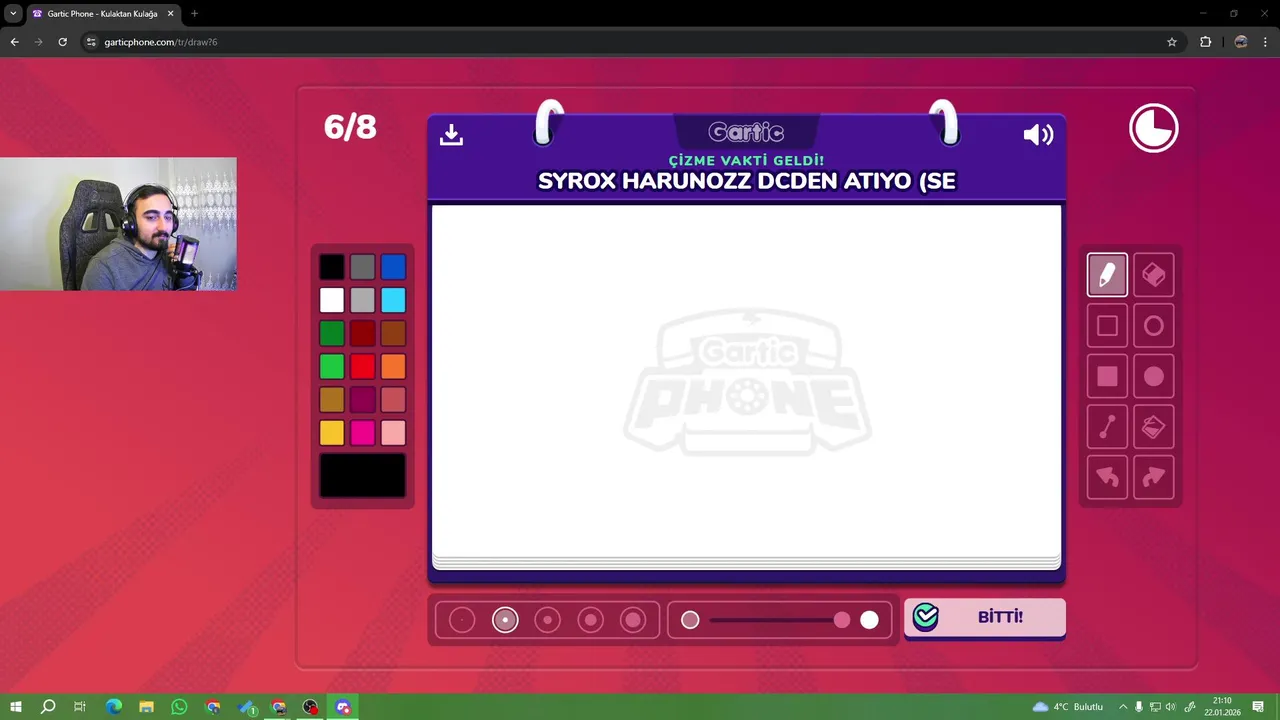
Task: Choose the largest brush size
Action: (633, 620)
